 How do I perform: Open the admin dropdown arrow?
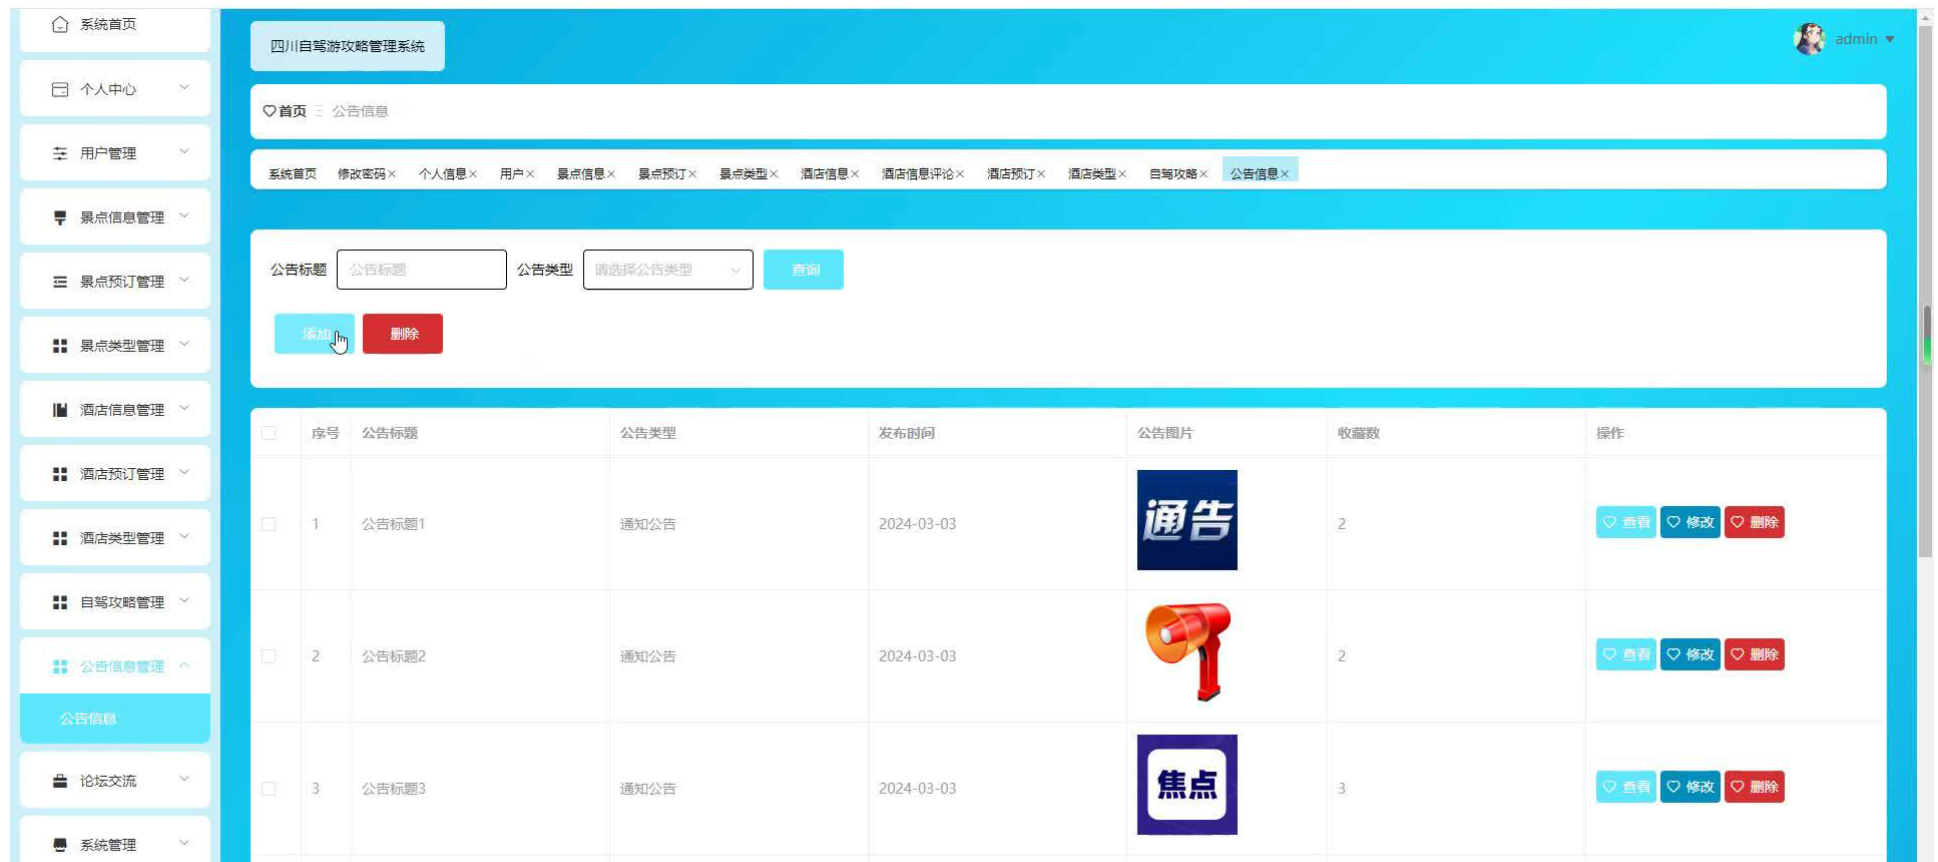point(1890,40)
